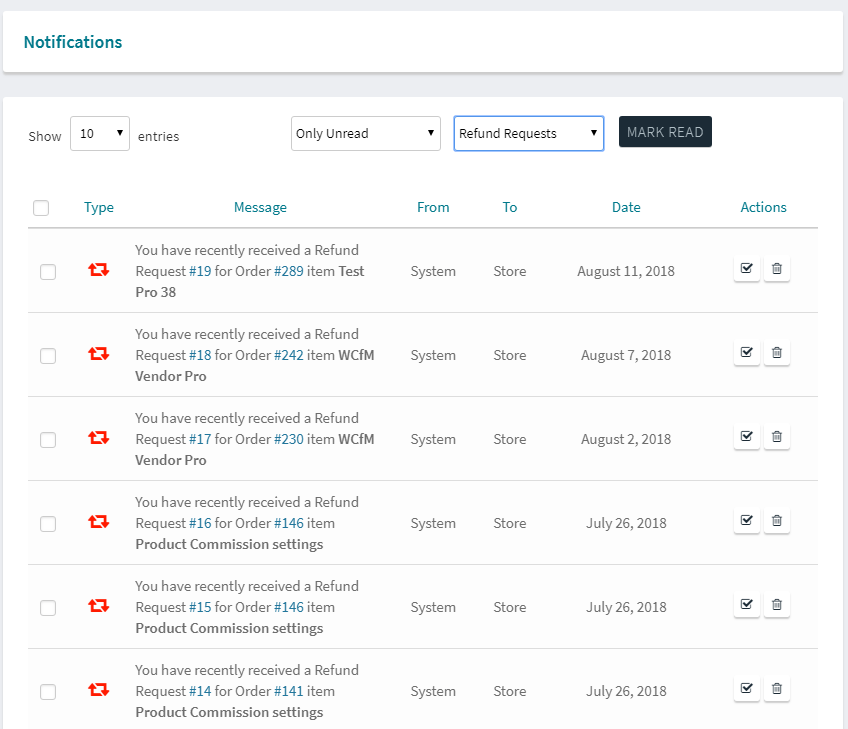This screenshot has height=729, width=848.
Task: Open Order #289 link
Action: click(x=289, y=271)
